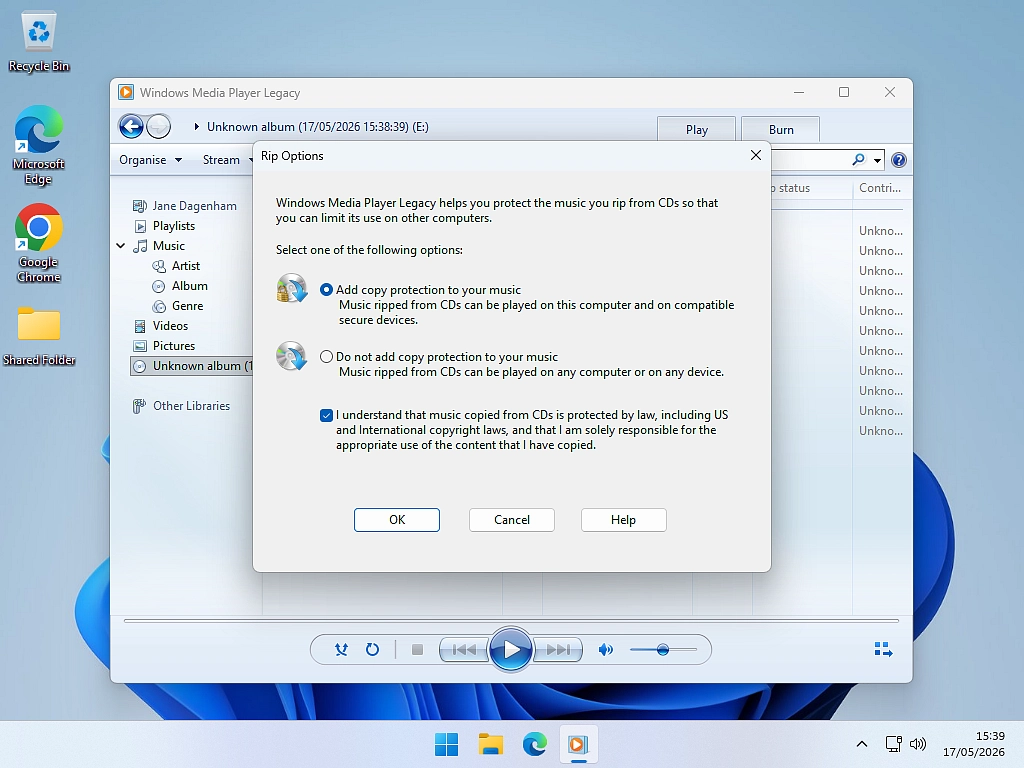The width and height of the screenshot is (1024, 768).
Task: Open the Organise menu
Action: [150, 160]
